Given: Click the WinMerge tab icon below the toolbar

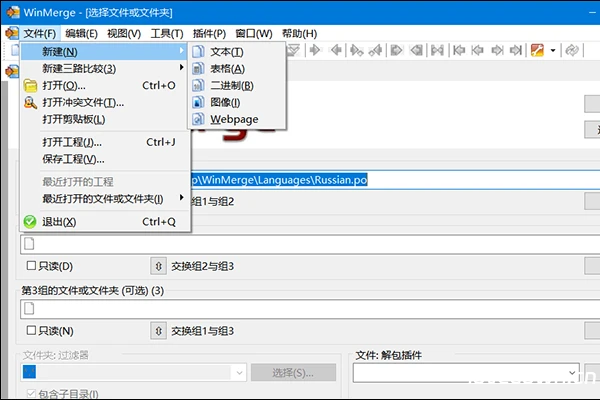Looking at the screenshot, I should point(11,71).
